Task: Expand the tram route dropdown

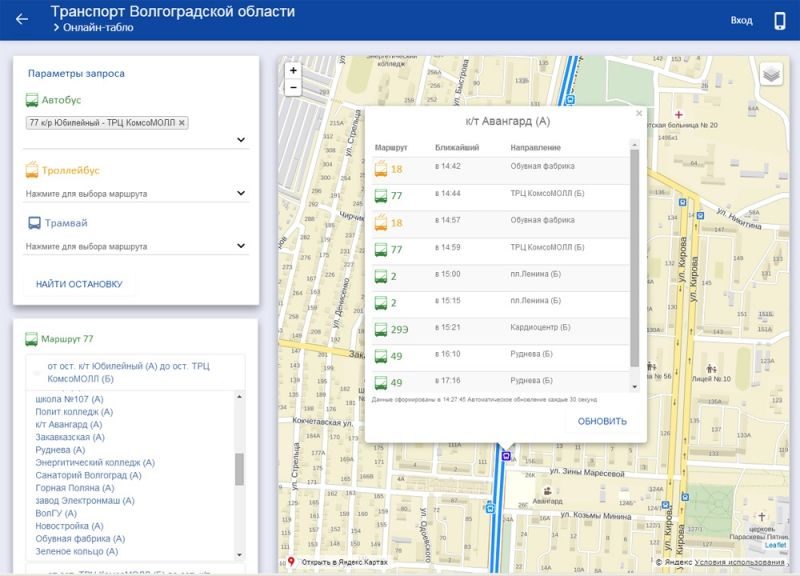Action: tap(241, 245)
